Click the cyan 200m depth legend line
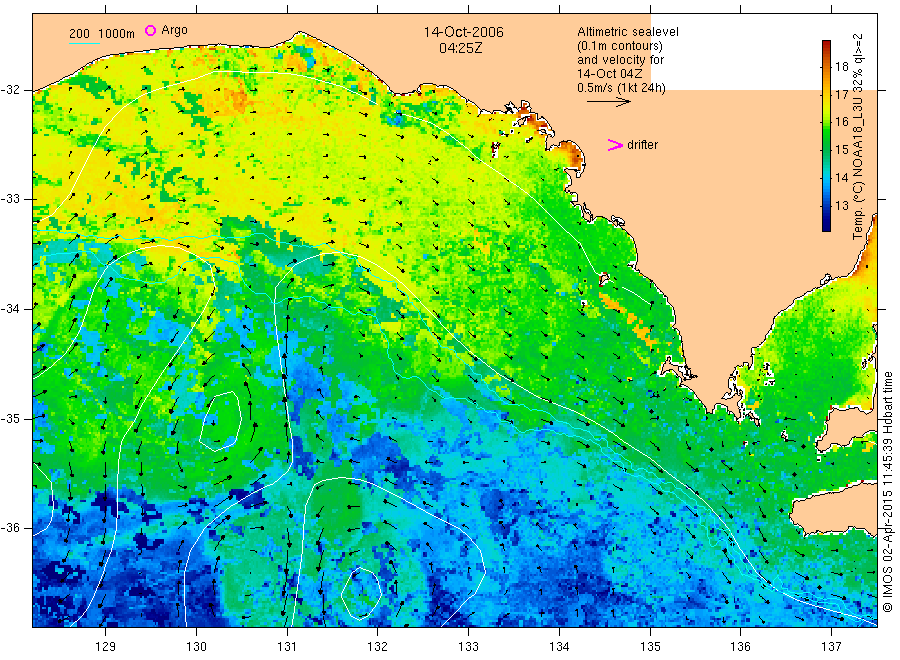Screen dimensions: 900x660 point(84,42)
